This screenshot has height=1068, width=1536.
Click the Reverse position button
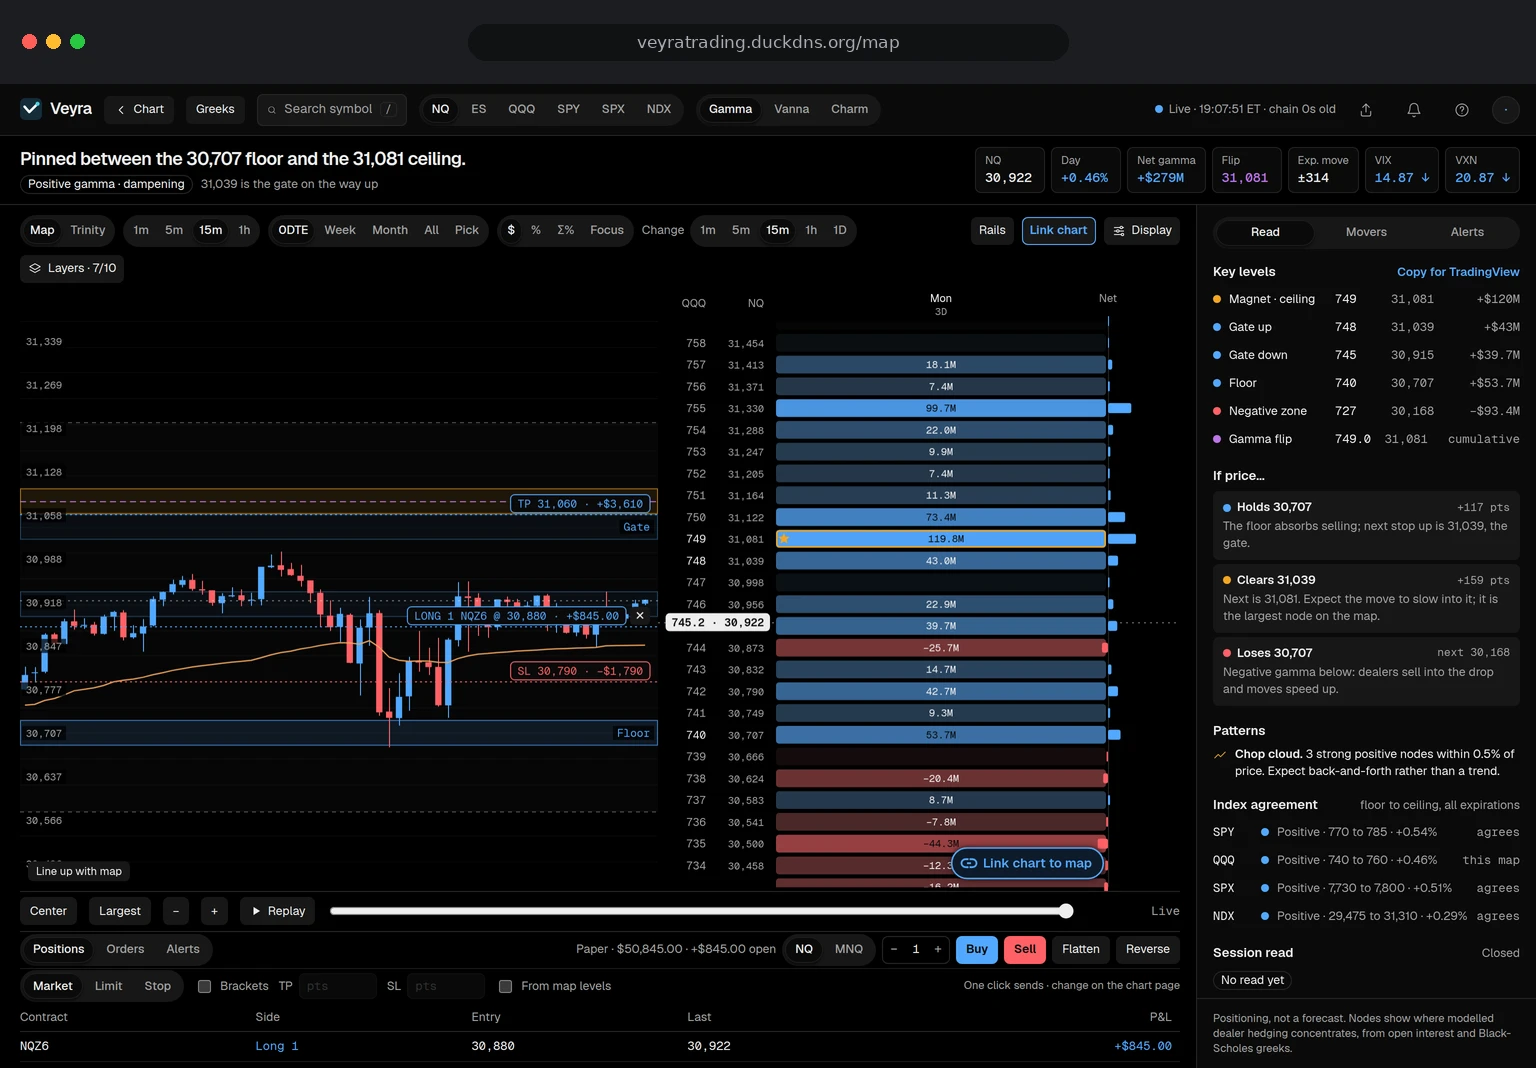click(1148, 949)
